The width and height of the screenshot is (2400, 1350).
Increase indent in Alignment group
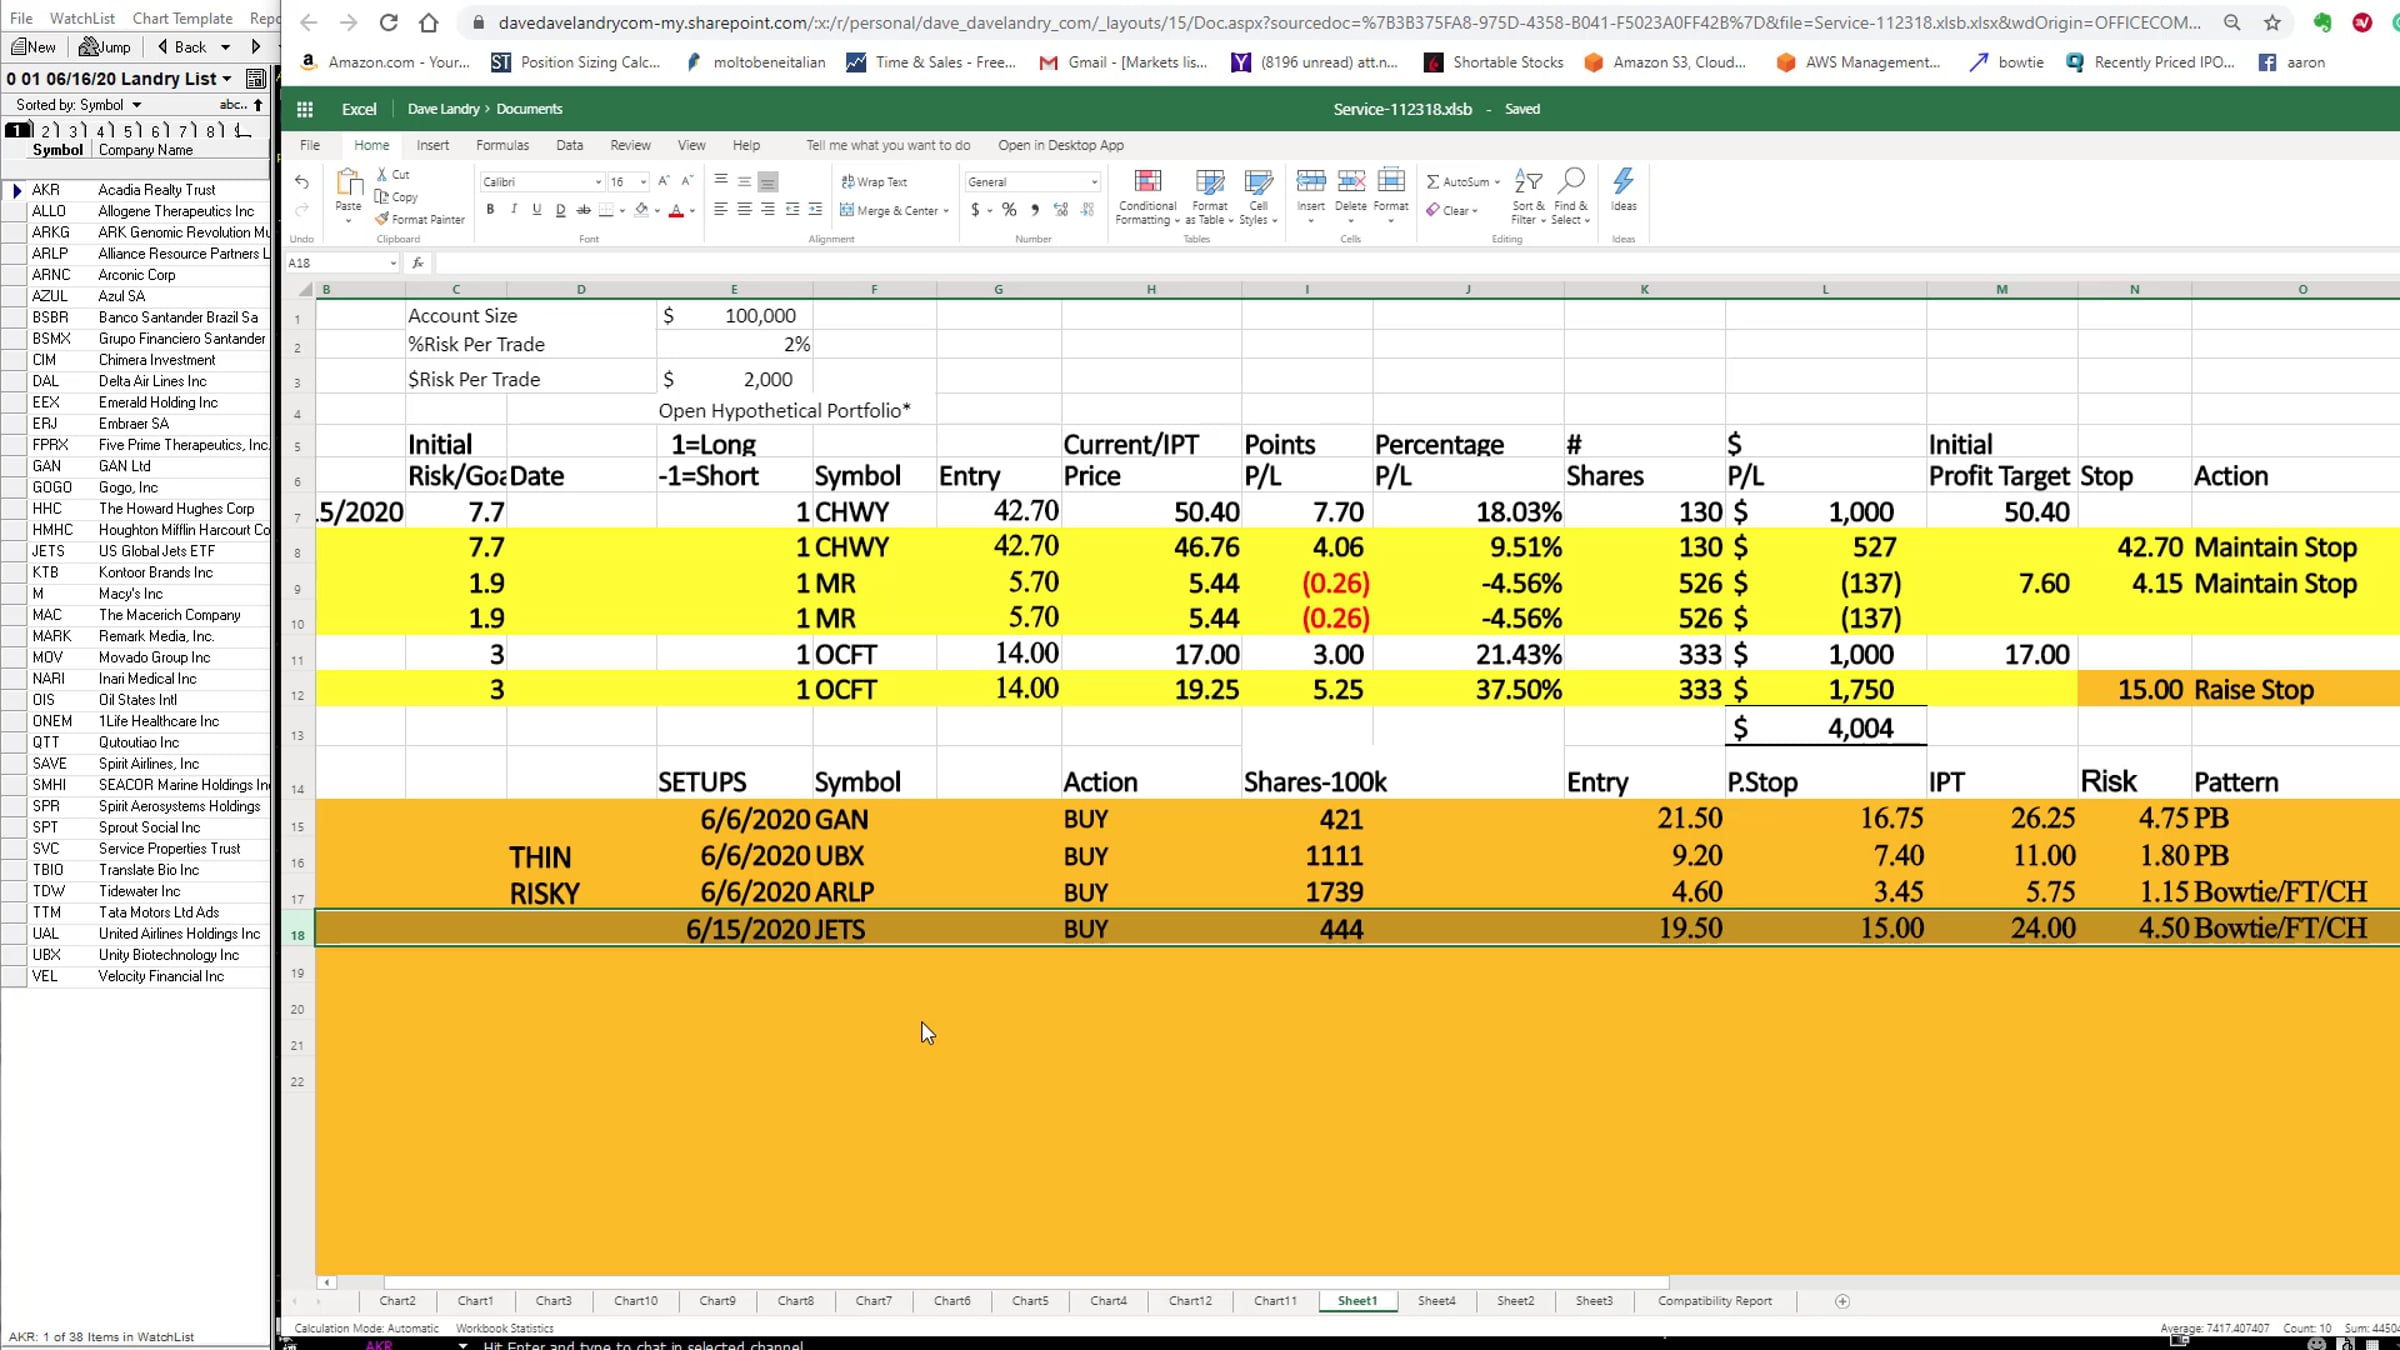(815, 210)
